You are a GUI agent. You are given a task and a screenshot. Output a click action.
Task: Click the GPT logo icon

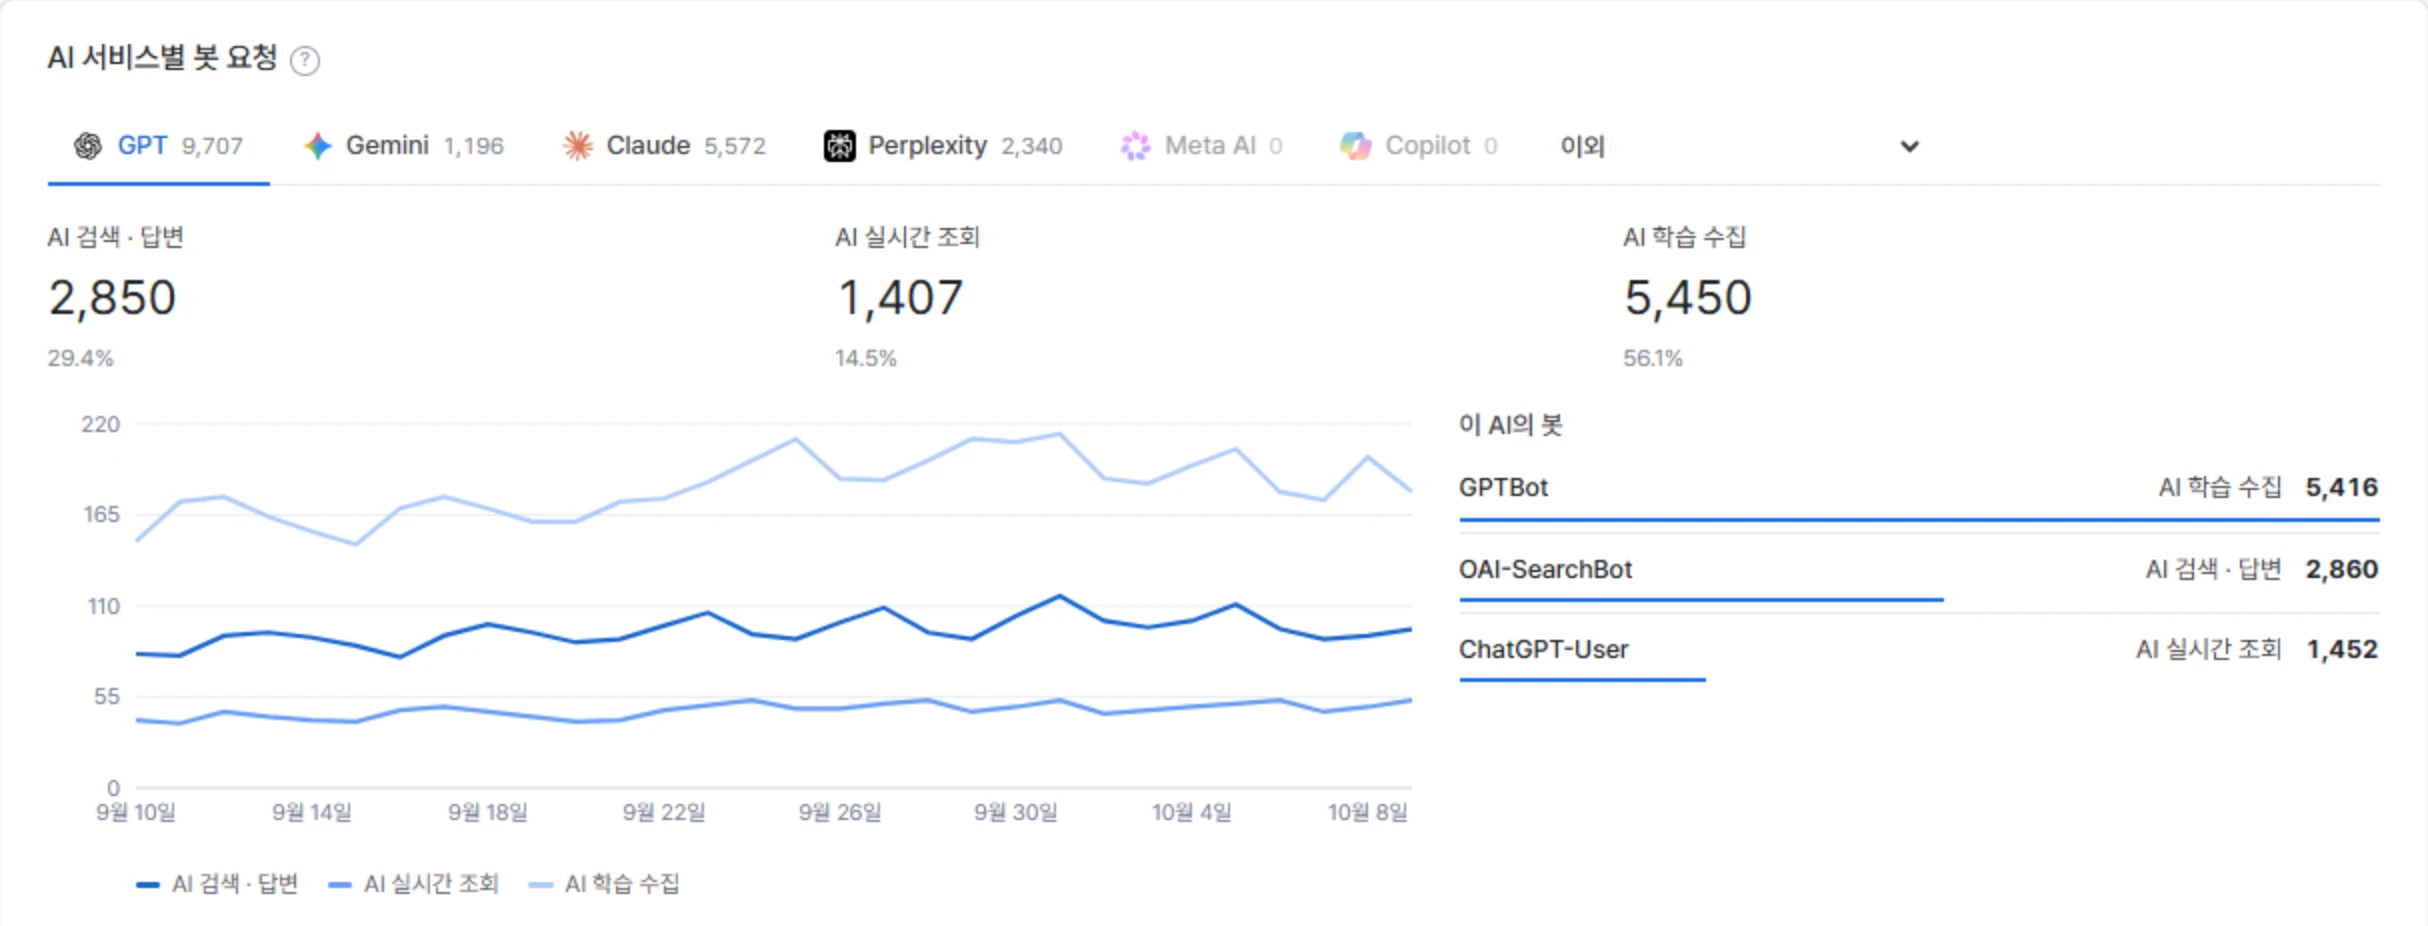[x=88, y=146]
